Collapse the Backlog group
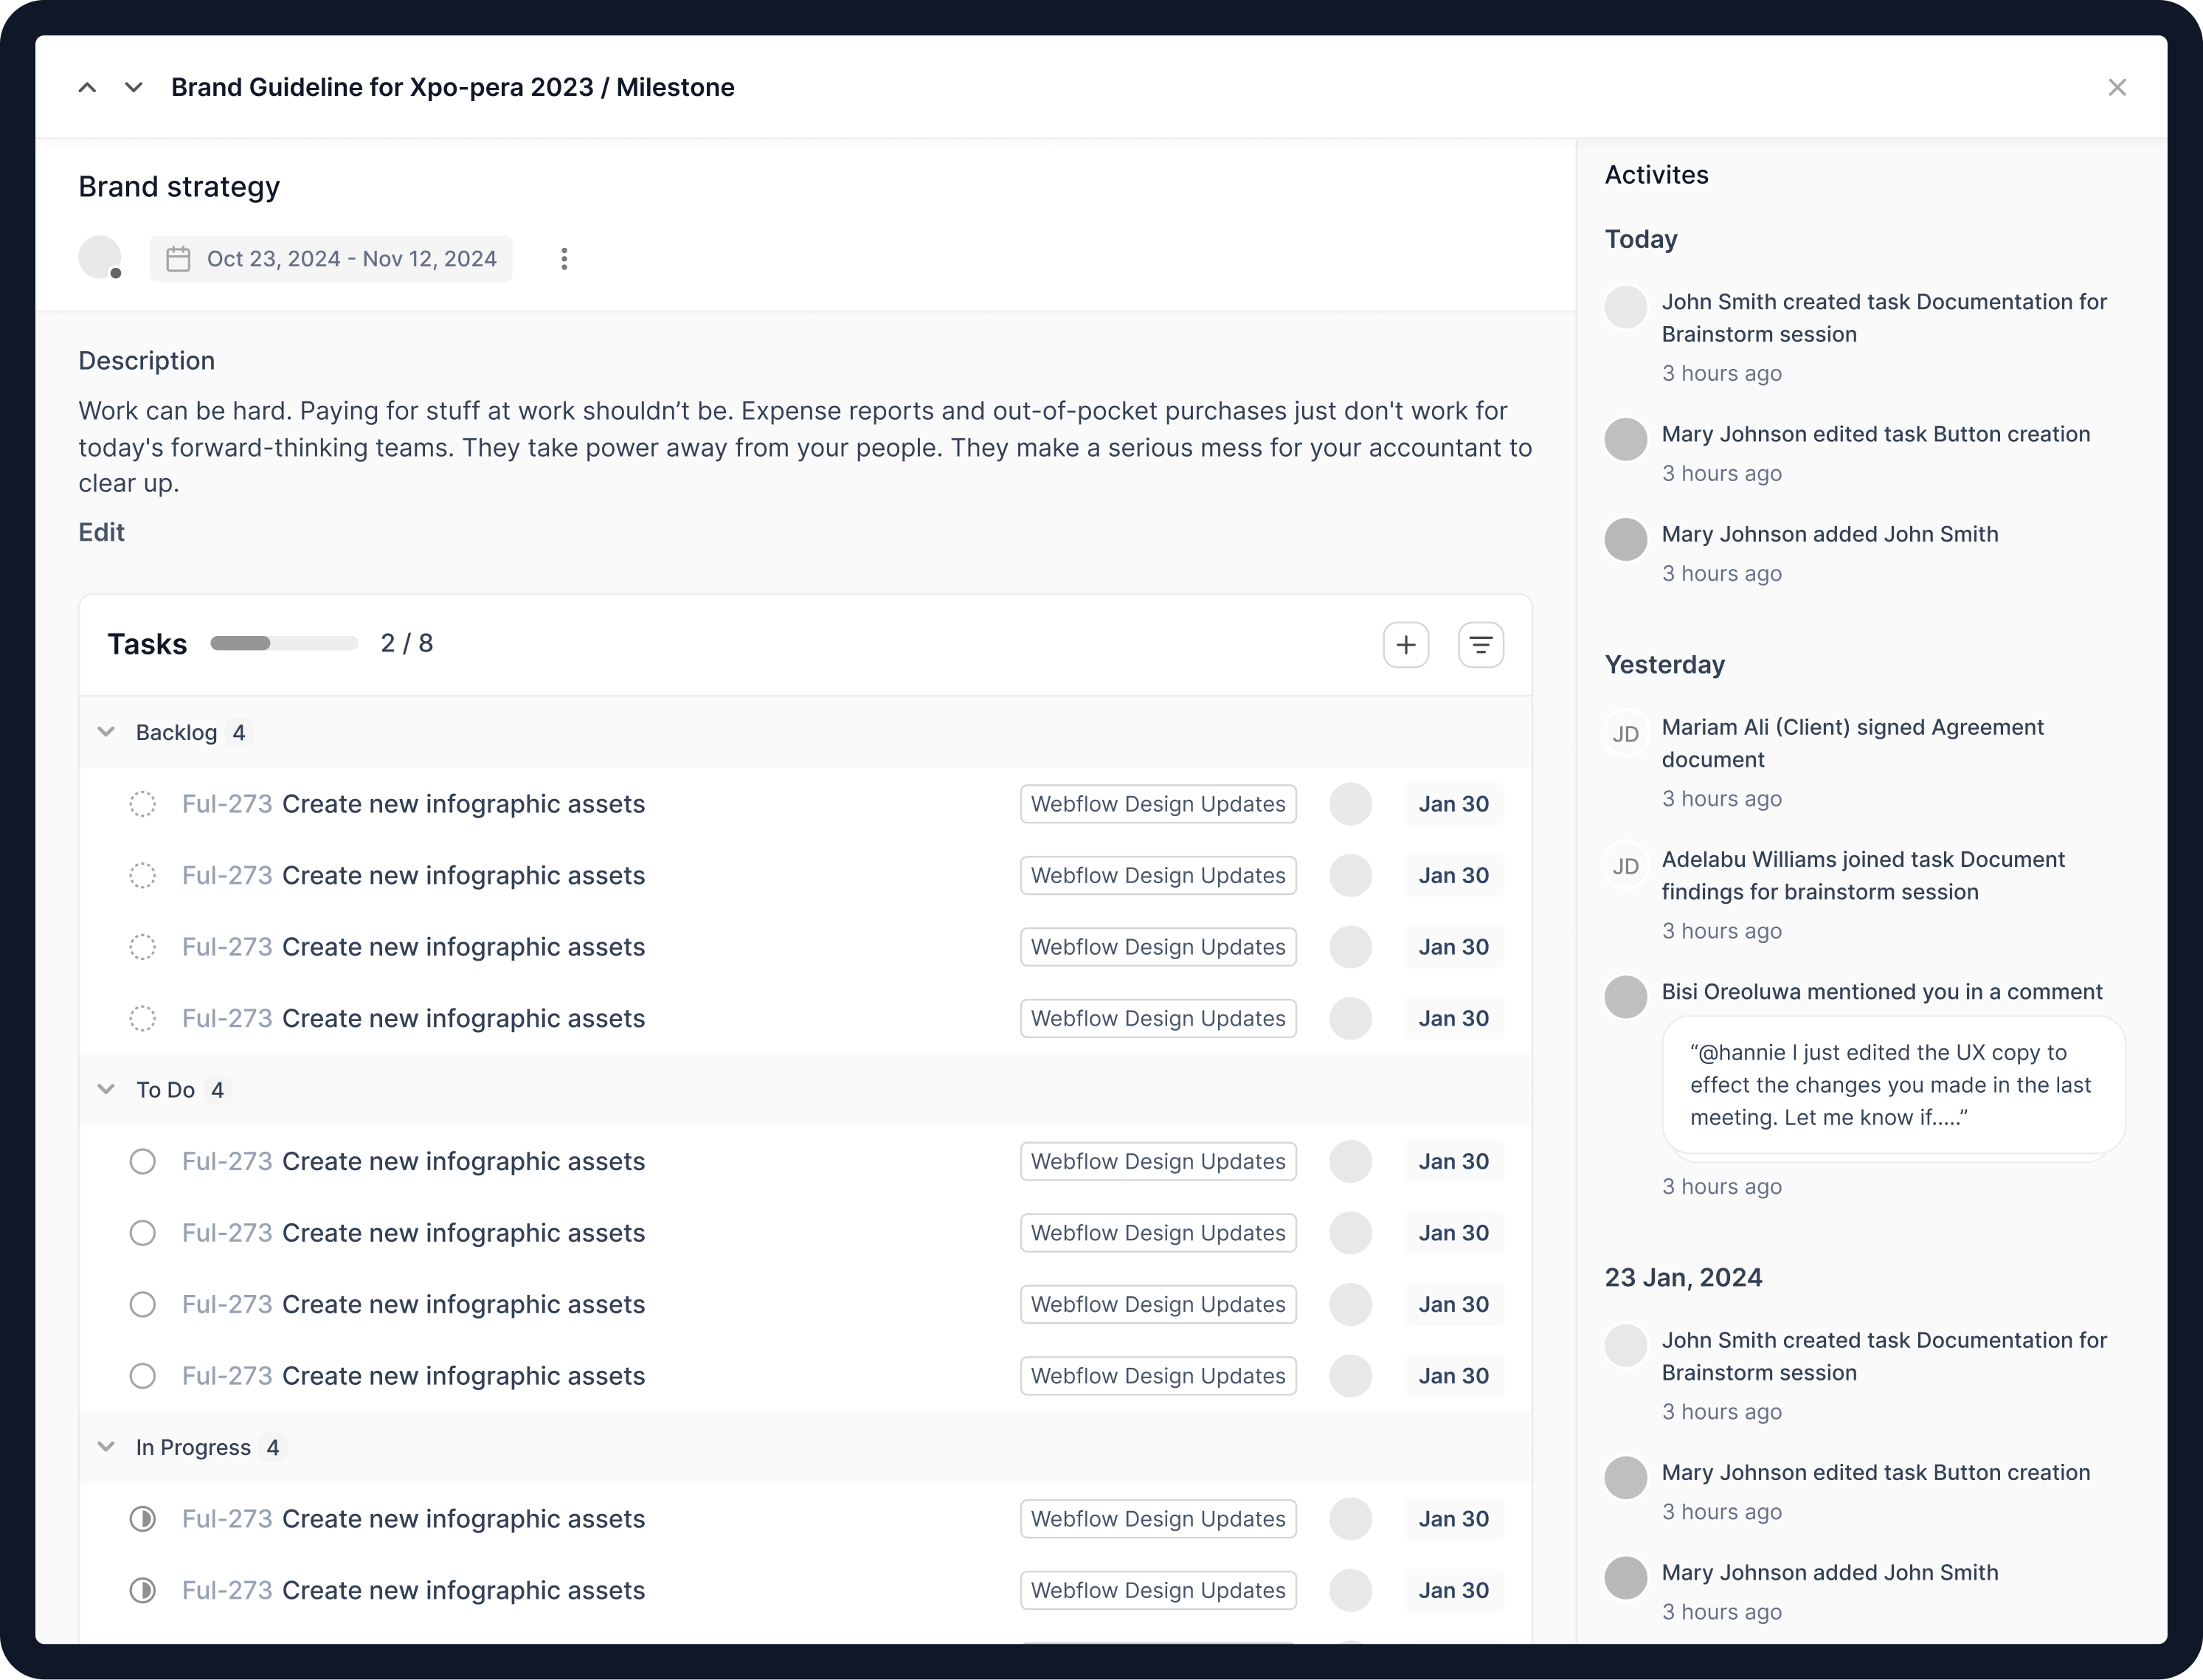 [x=106, y=732]
